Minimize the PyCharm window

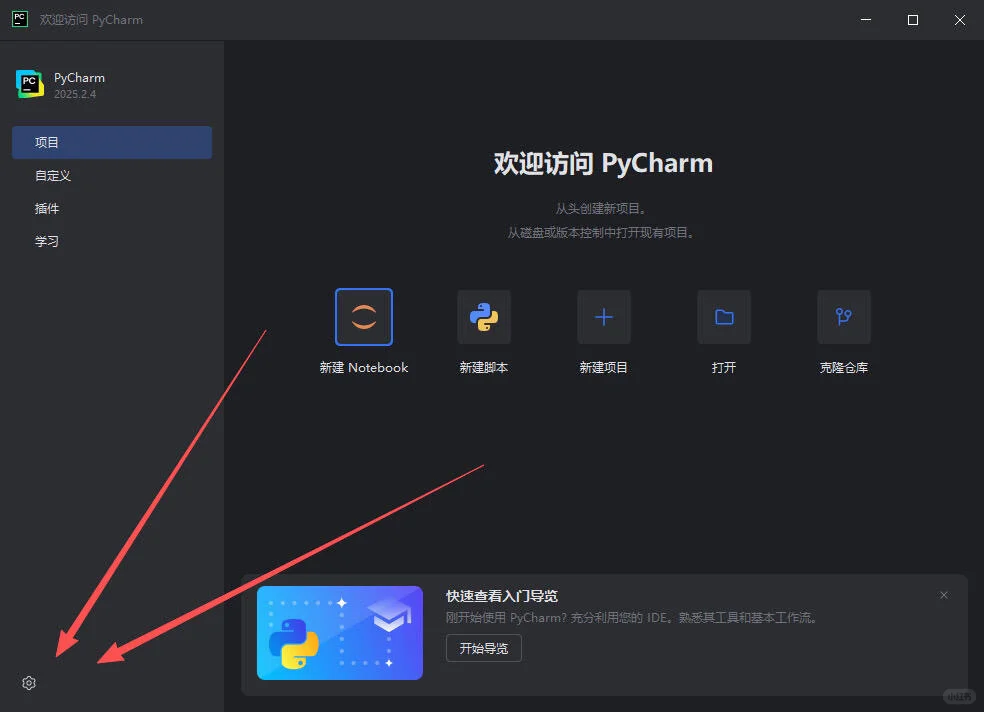(864, 19)
